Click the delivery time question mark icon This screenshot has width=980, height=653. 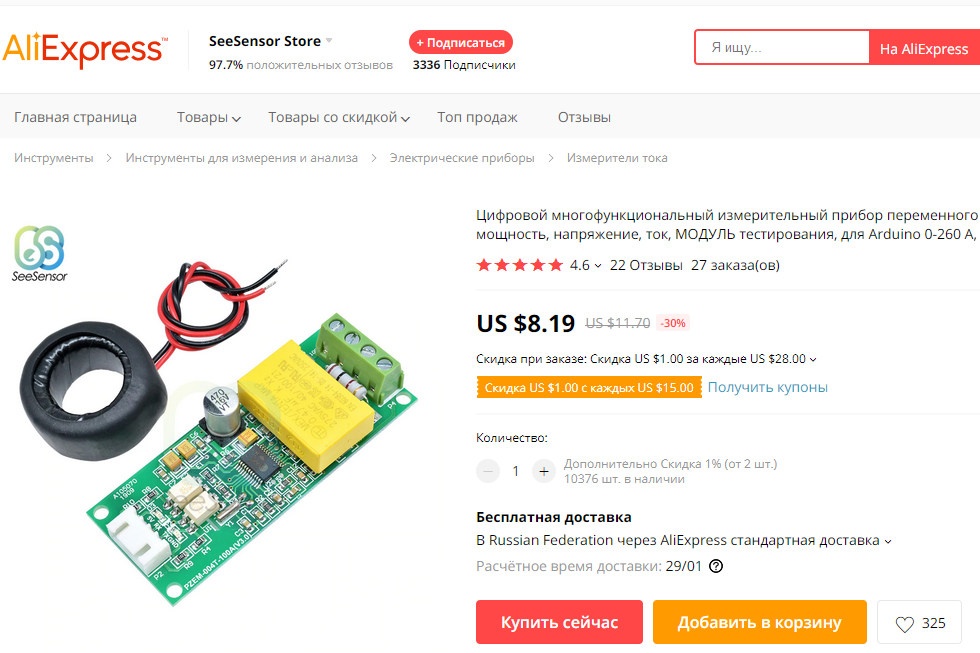point(716,566)
